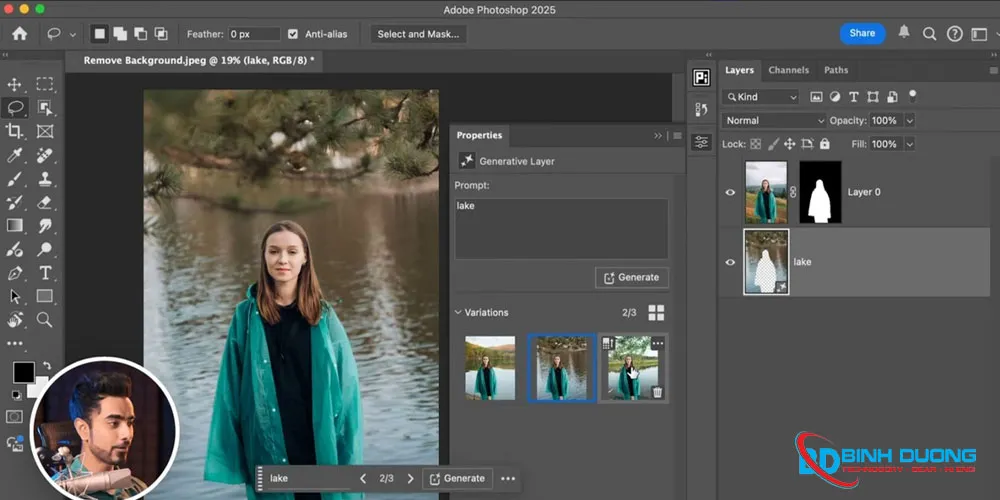Select the Rectangular Marquee tool
Screen dimensions: 1000x500
coord(45,84)
